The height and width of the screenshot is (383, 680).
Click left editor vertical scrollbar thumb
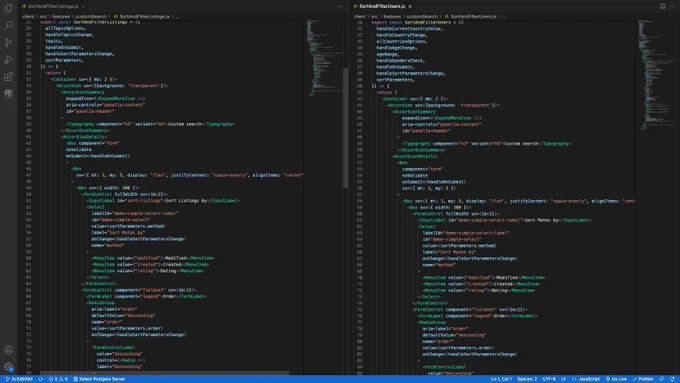pos(345,128)
